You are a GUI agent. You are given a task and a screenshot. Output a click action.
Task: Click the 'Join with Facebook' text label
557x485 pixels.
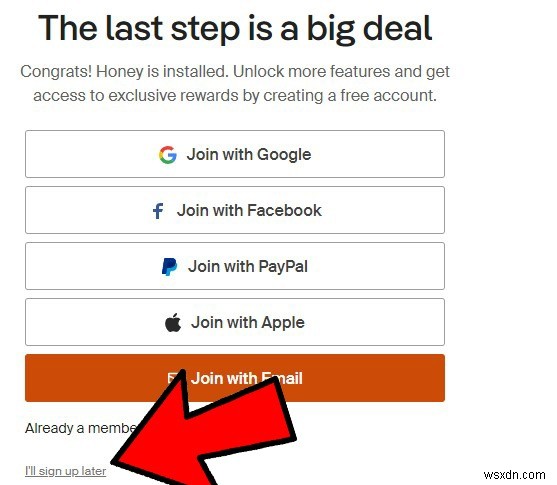point(249,211)
